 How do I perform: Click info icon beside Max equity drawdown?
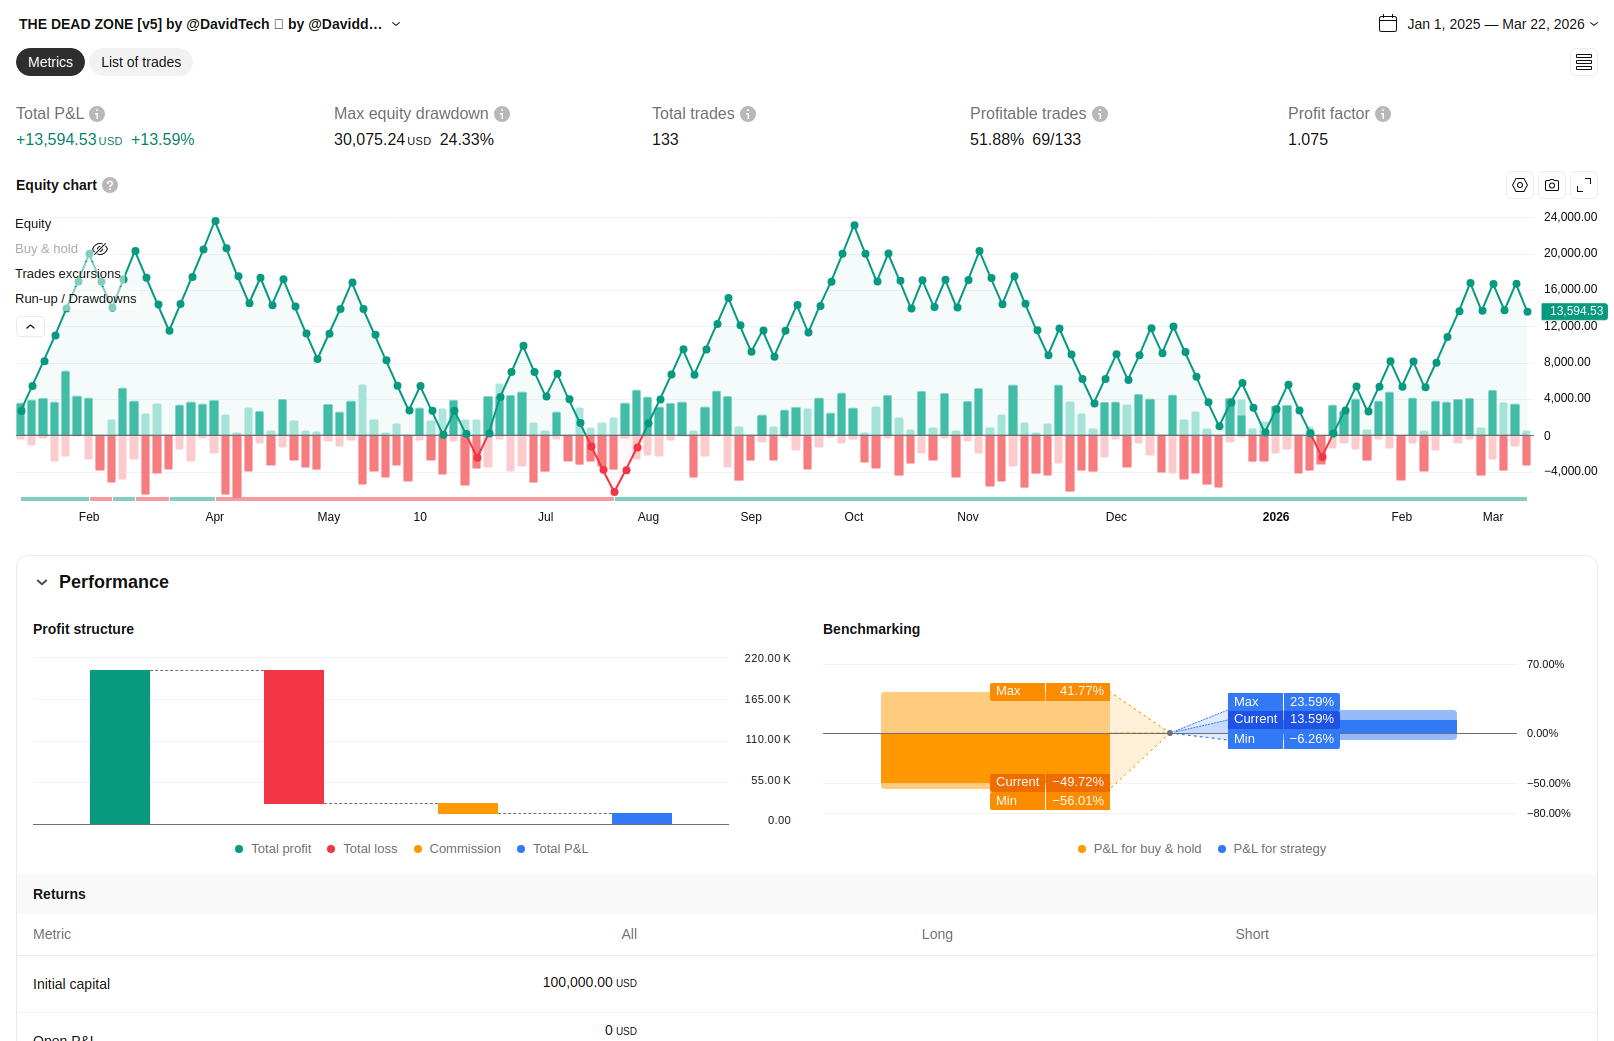(x=502, y=114)
